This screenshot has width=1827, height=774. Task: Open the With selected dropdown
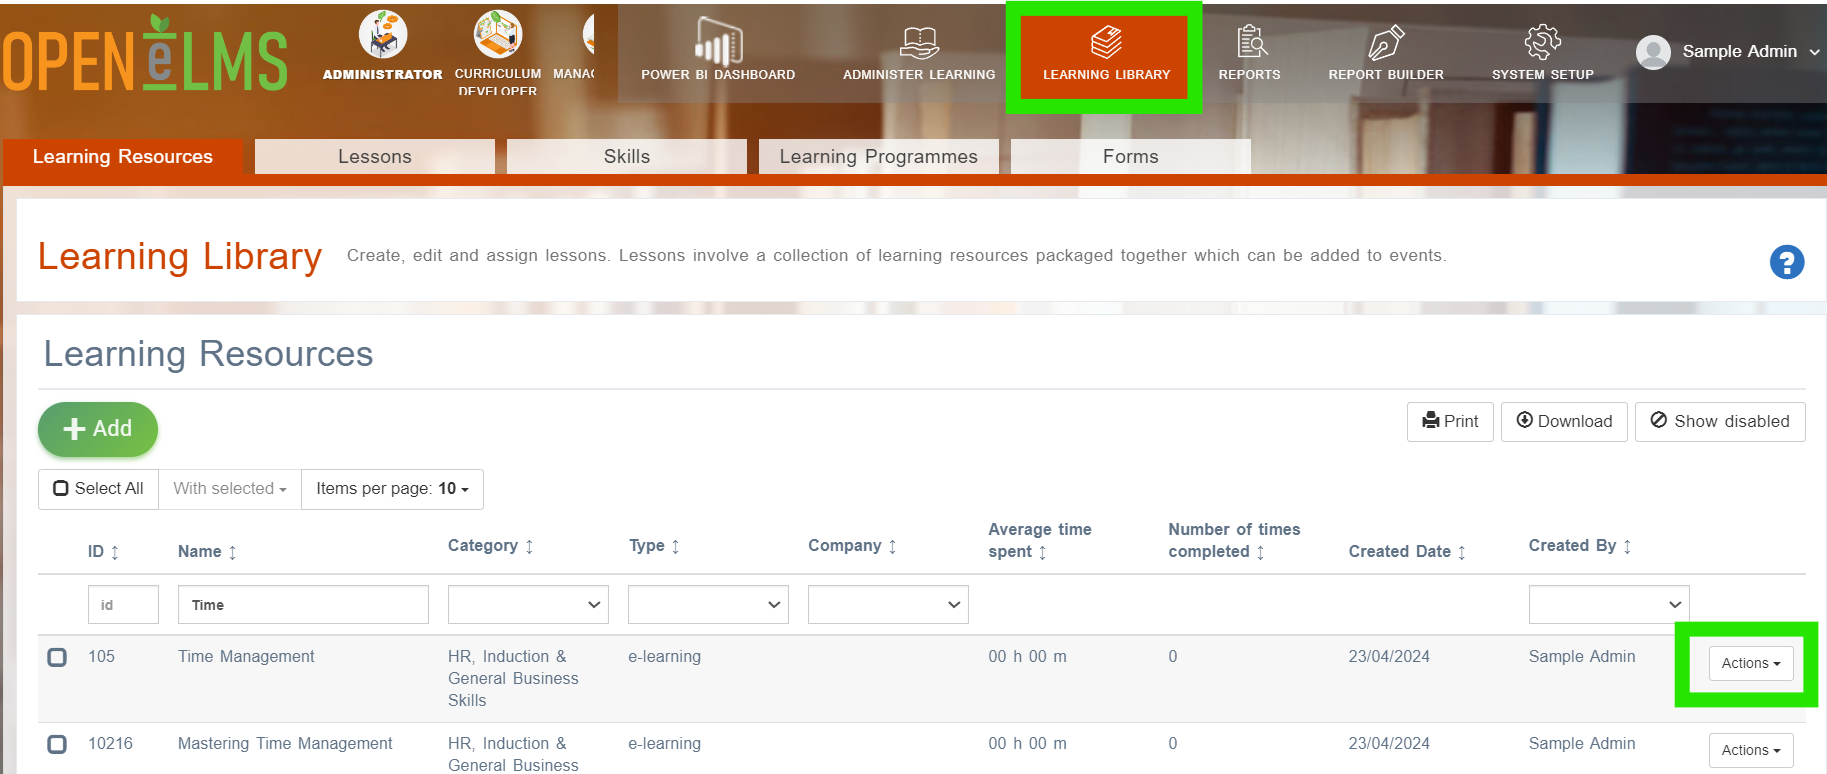(x=230, y=489)
